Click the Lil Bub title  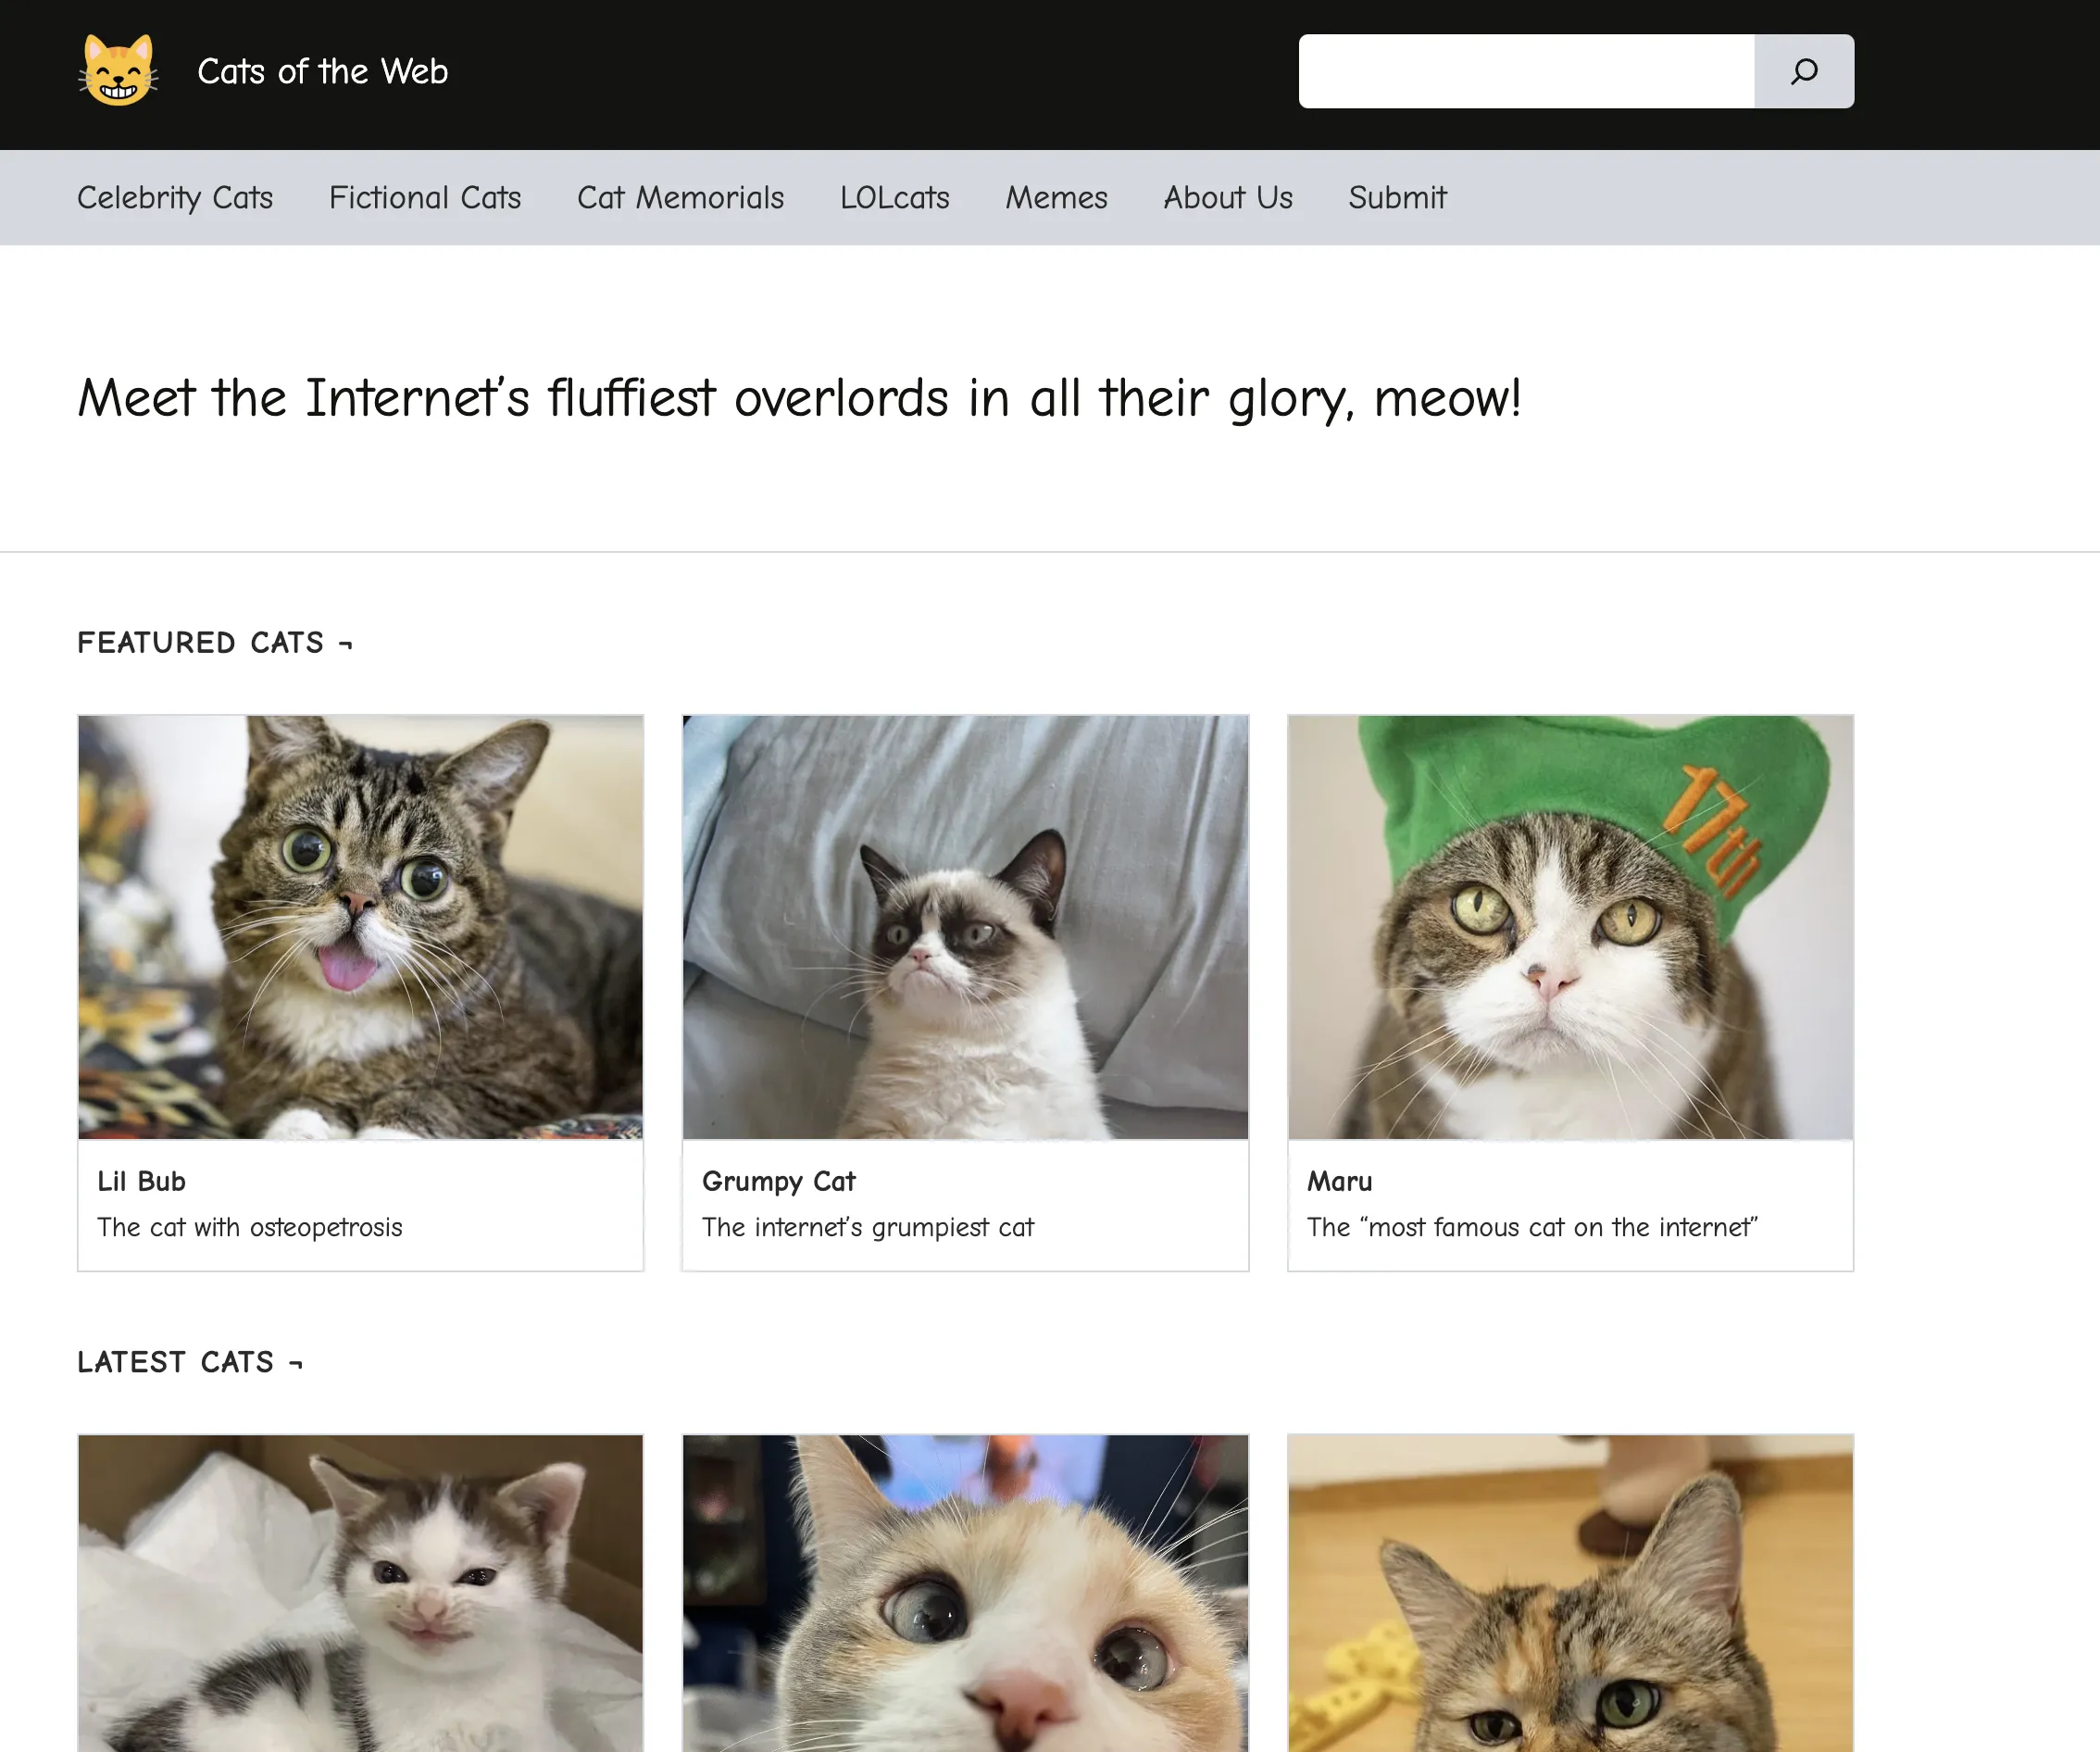point(141,1181)
